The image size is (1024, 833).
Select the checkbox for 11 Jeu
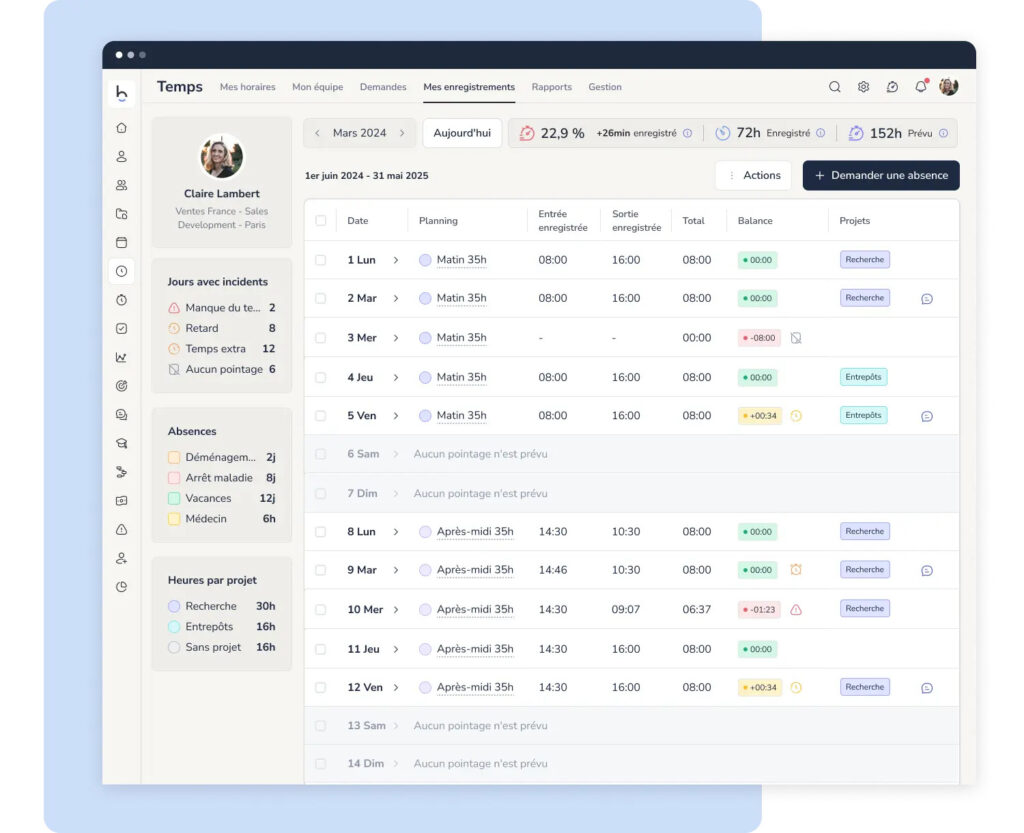tap(321, 648)
